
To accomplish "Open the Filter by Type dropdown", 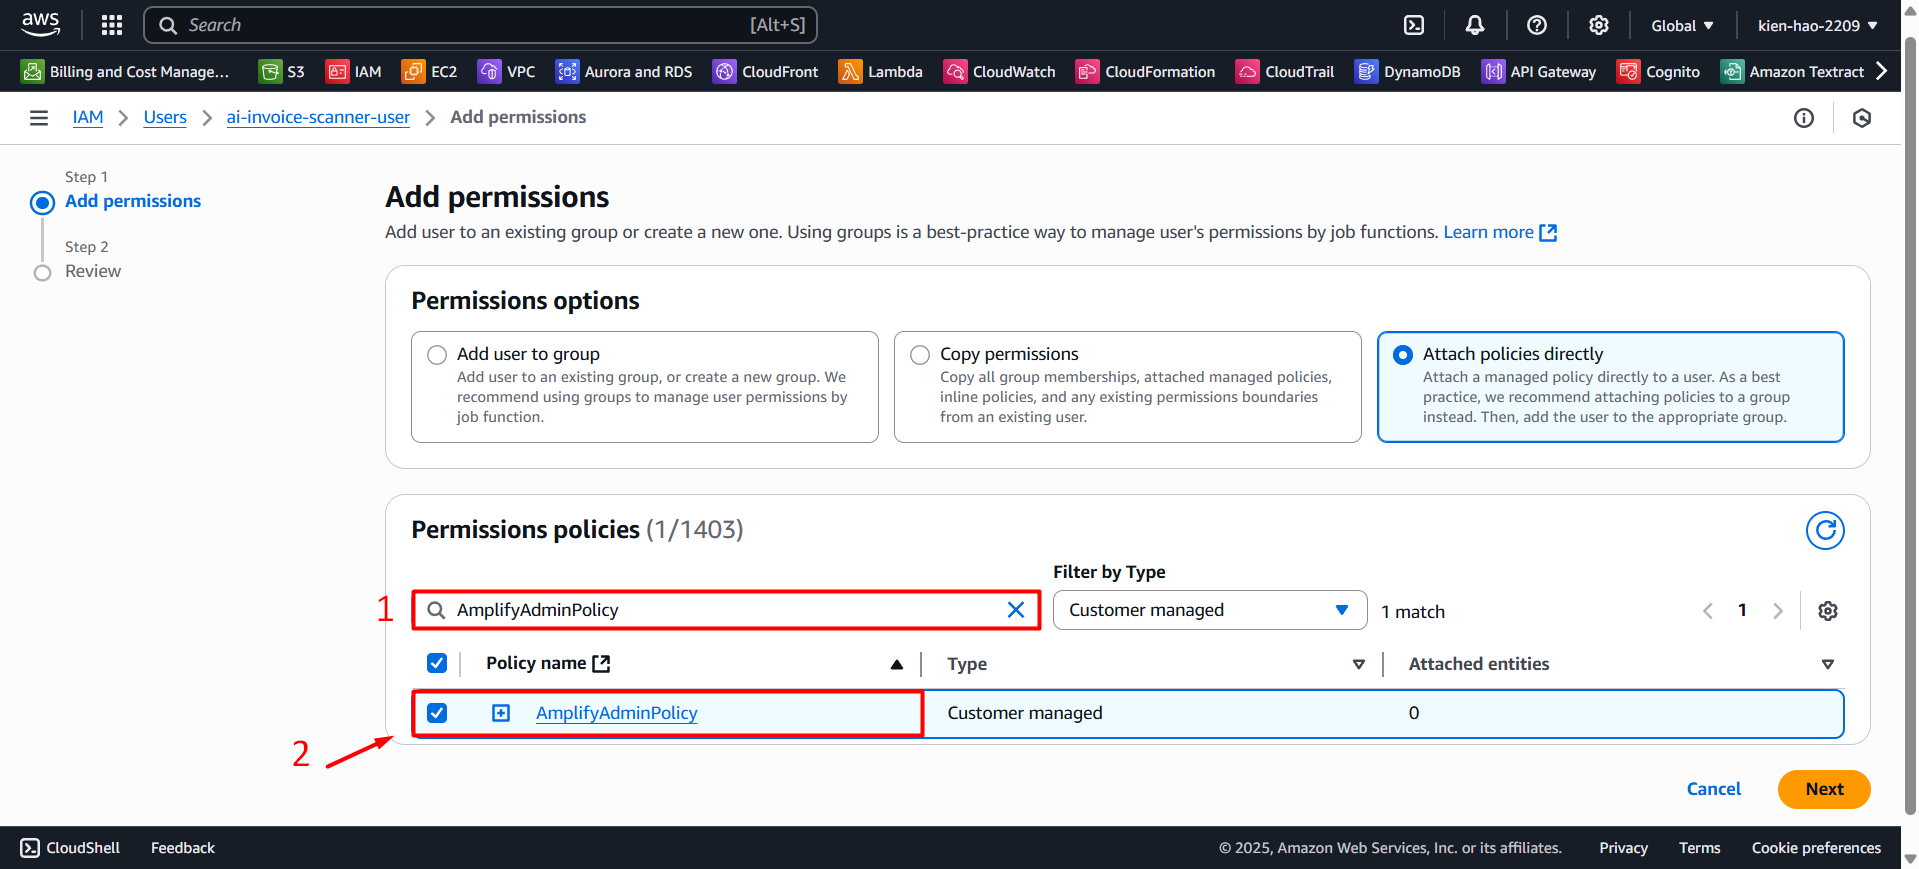I will pyautogui.click(x=1210, y=610).
